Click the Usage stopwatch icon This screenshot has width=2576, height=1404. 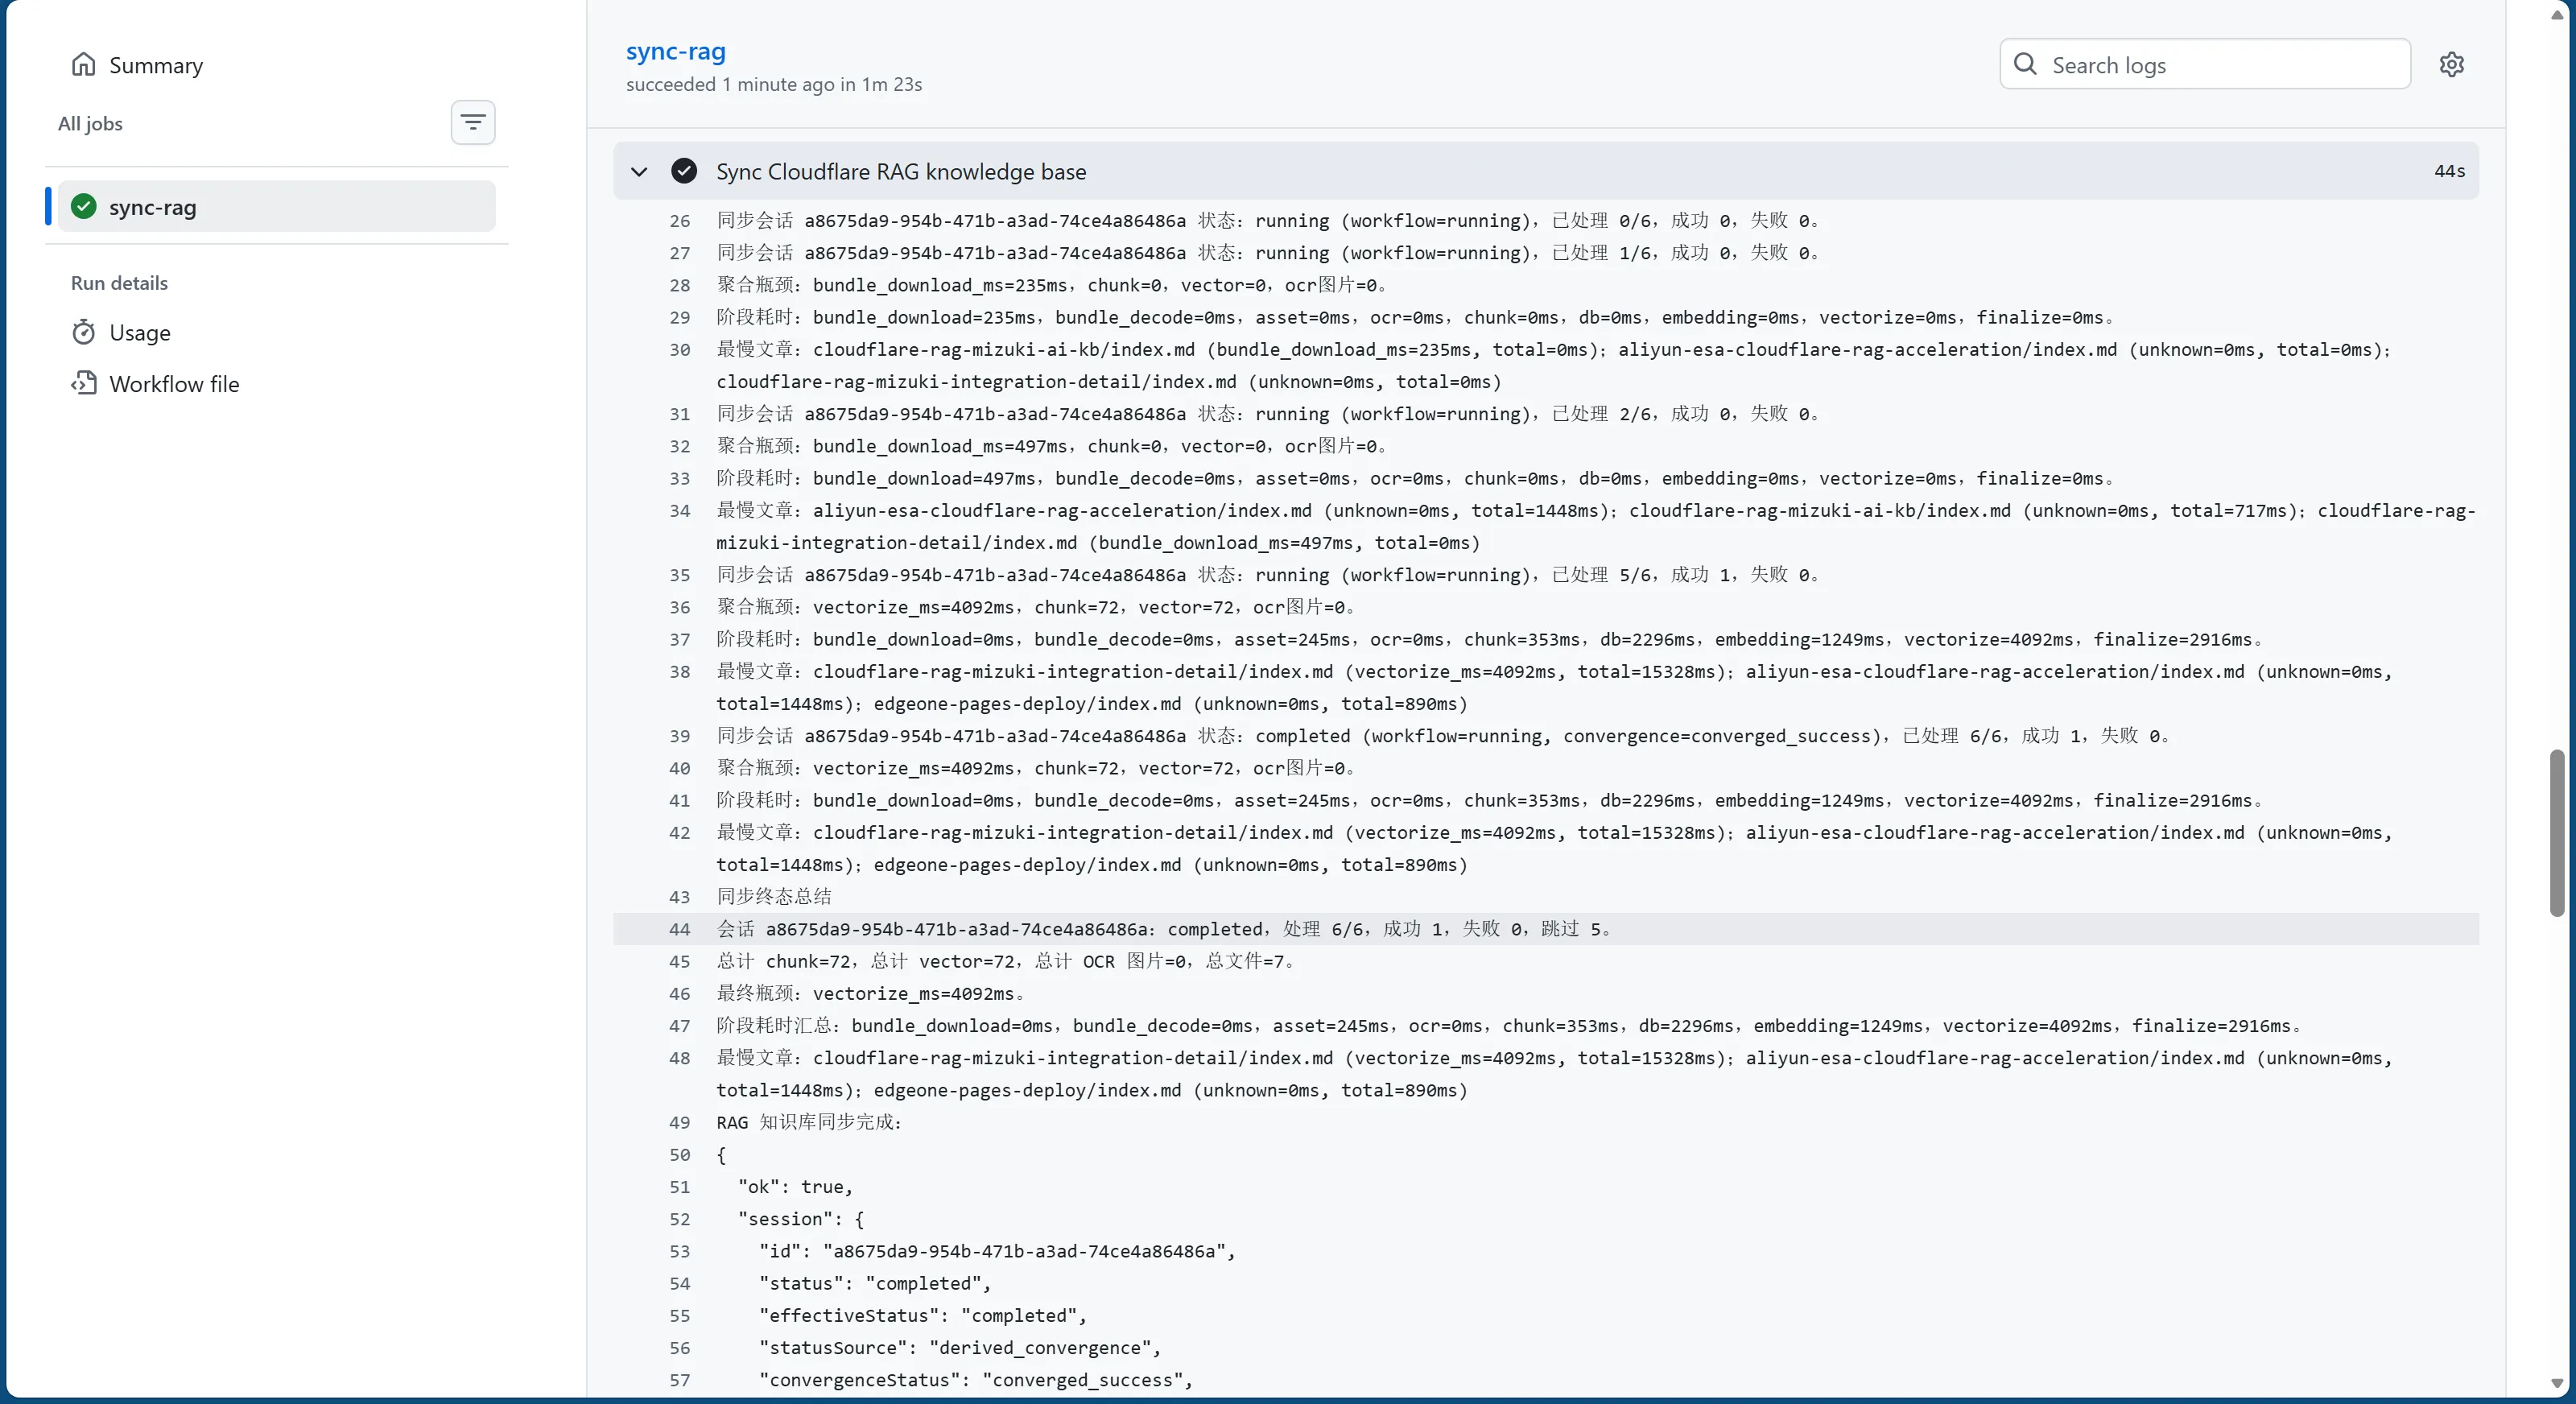point(84,332)
